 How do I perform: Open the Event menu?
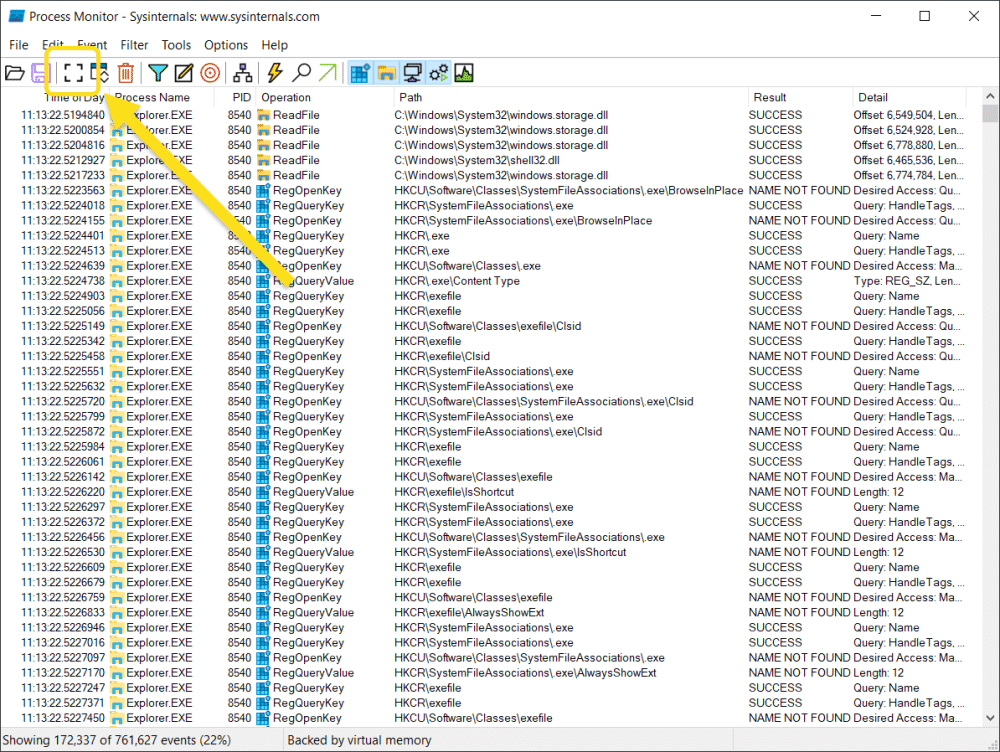pos(92,45)
